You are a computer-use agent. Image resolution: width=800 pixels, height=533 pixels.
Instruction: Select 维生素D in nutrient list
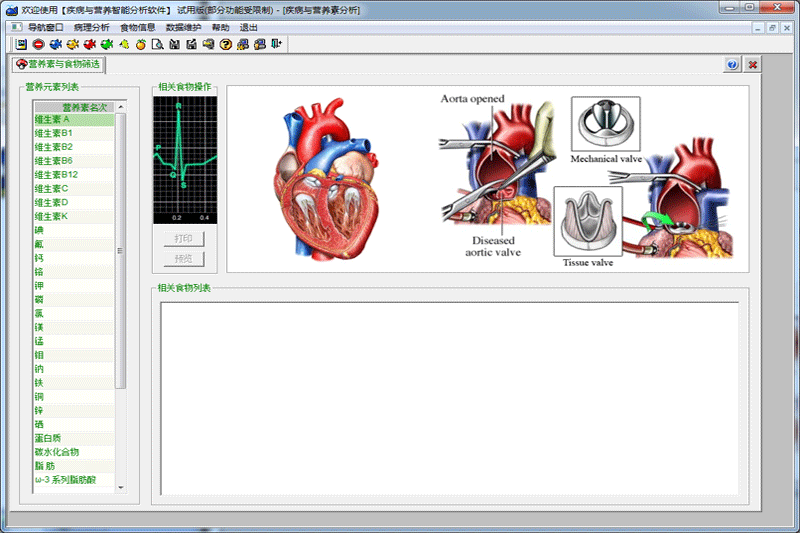[x=74, y=202]
